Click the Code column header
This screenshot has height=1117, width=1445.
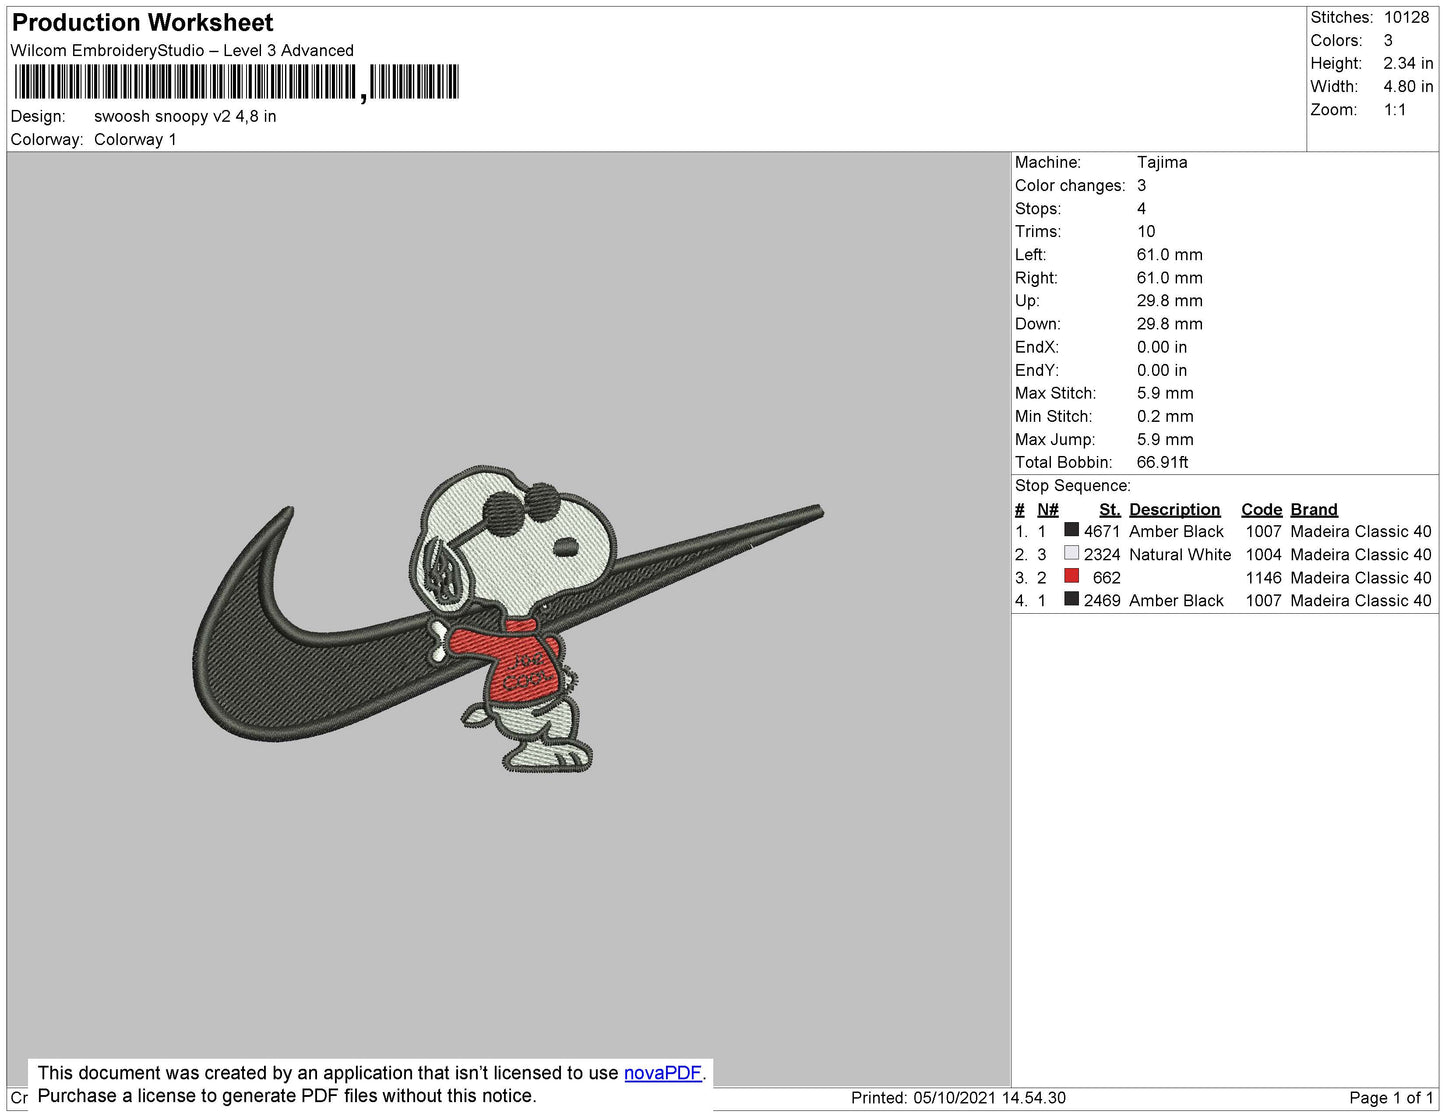(x=1260, y=509)
